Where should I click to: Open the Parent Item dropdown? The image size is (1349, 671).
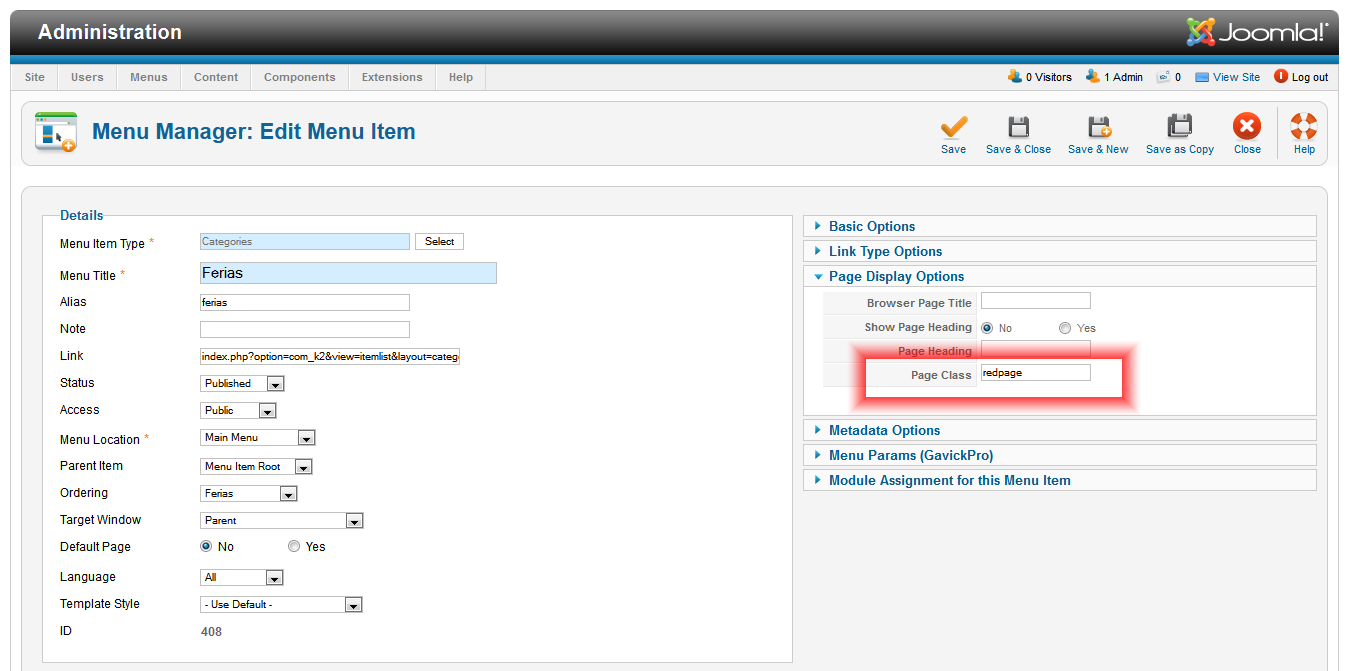[257, 467]
